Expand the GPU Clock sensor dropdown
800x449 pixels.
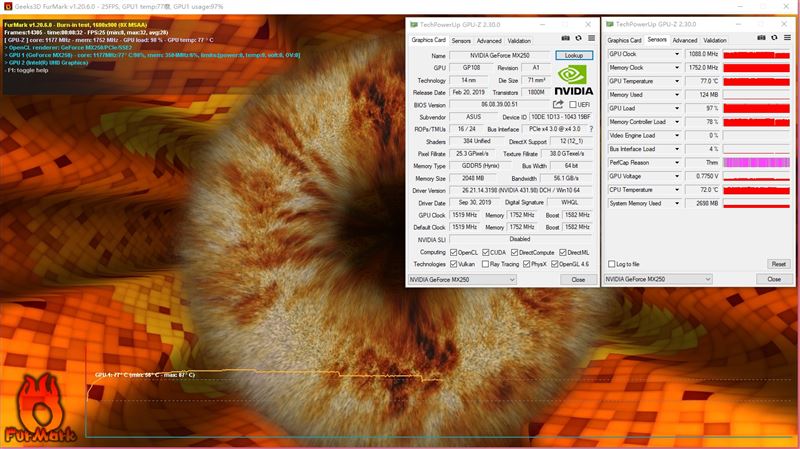point(677,54)
